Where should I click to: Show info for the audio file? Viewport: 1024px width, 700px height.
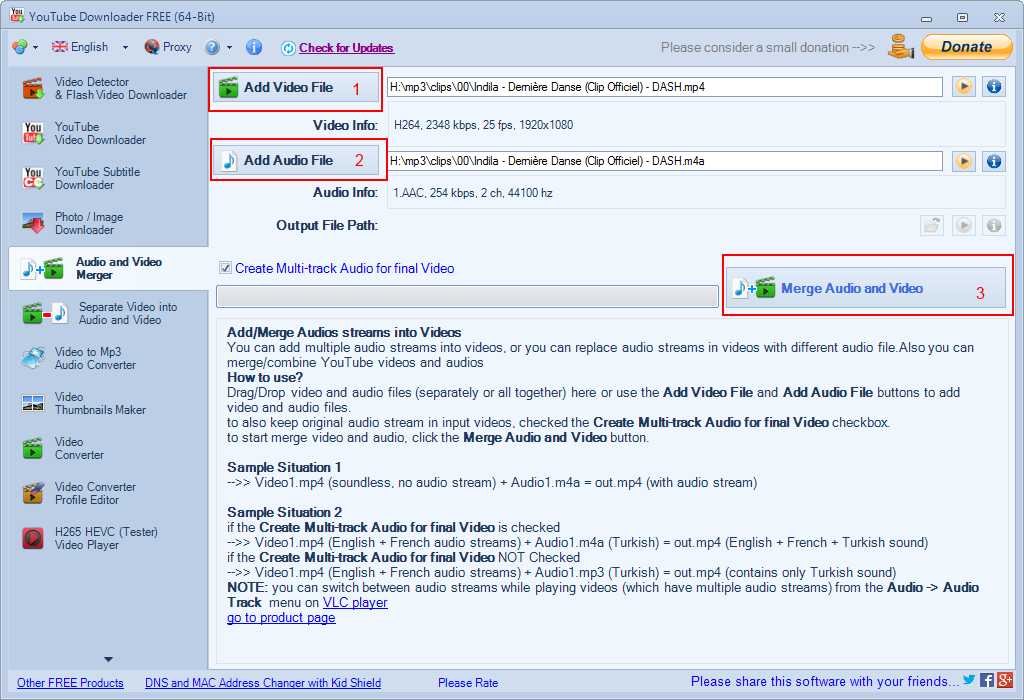pos(994,161)
